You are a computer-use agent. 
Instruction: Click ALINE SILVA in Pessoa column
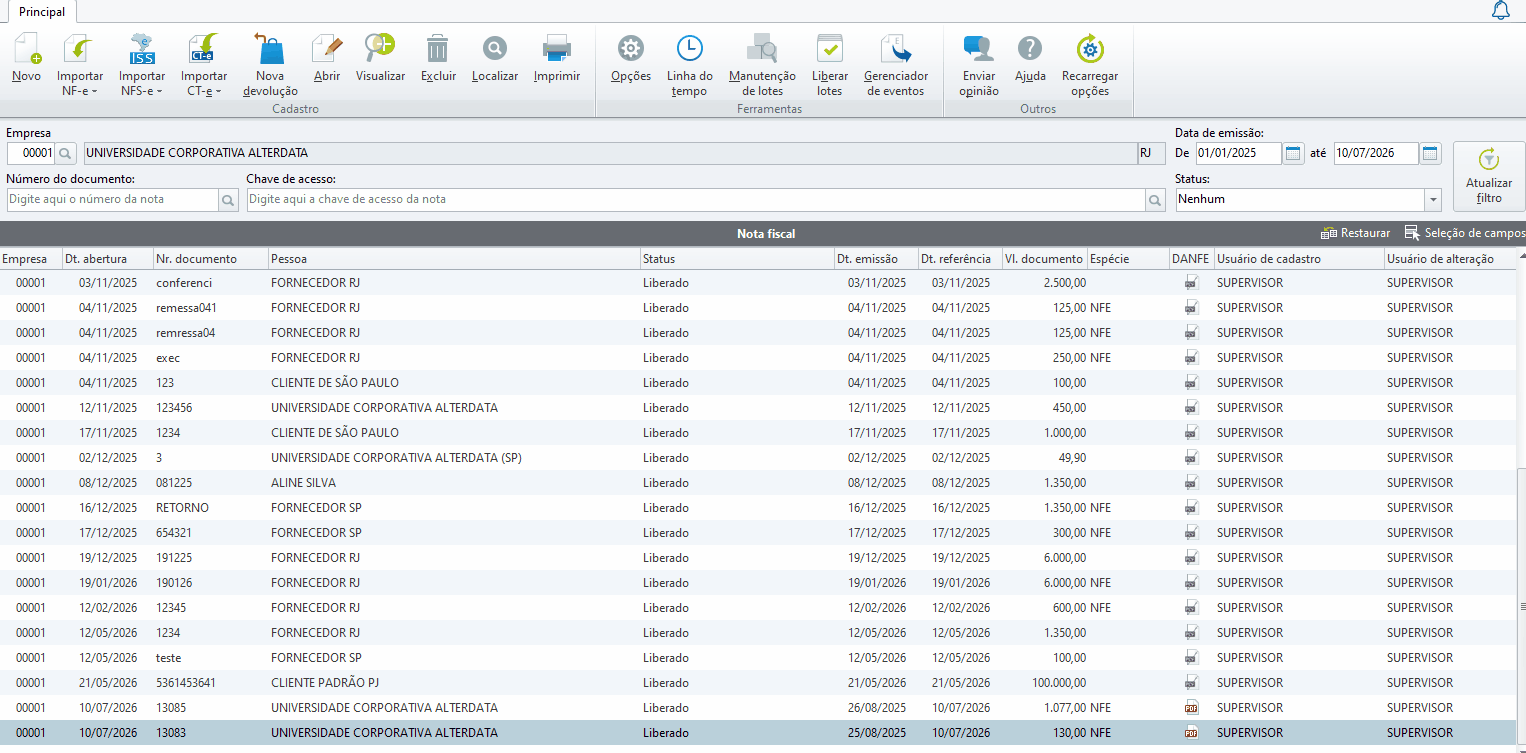point(303,483)
